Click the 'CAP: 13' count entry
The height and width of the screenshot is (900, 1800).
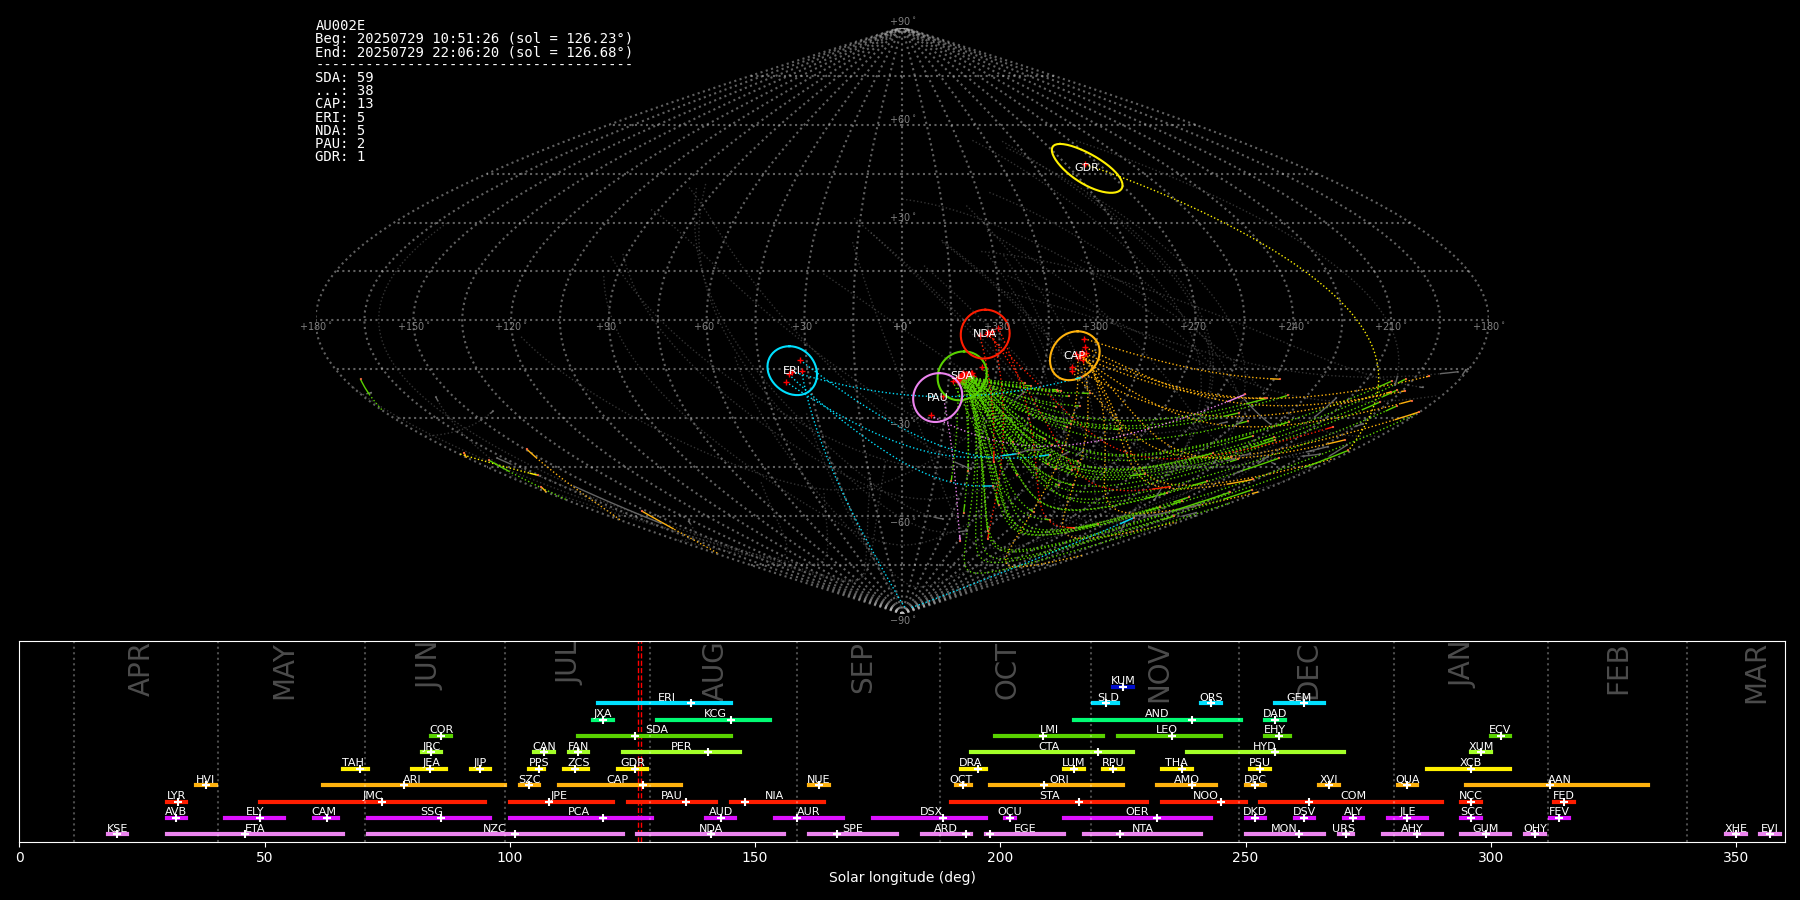344,104
